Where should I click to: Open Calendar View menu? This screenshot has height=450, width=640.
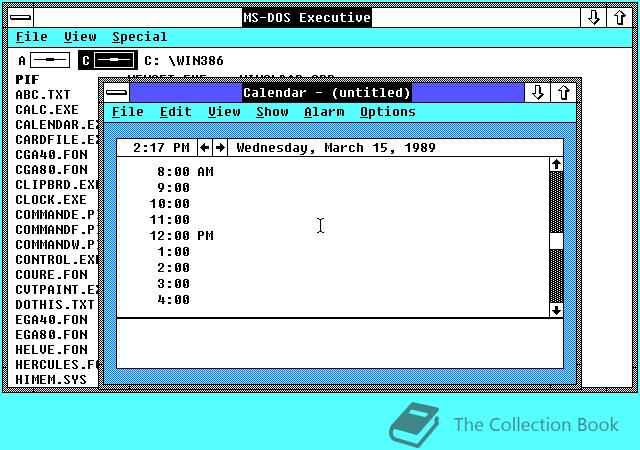224,112
